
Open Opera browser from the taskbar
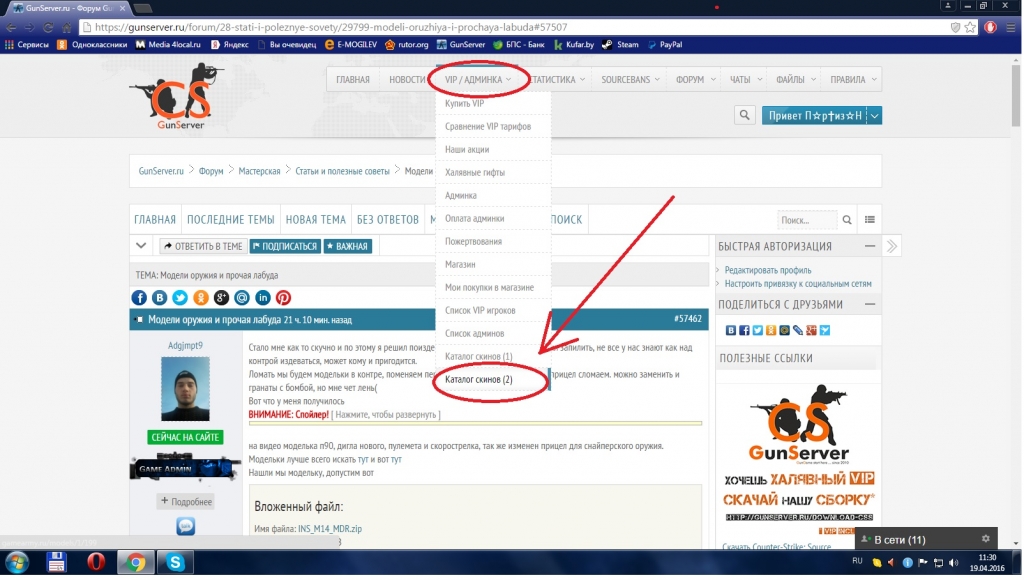point(95,562)
